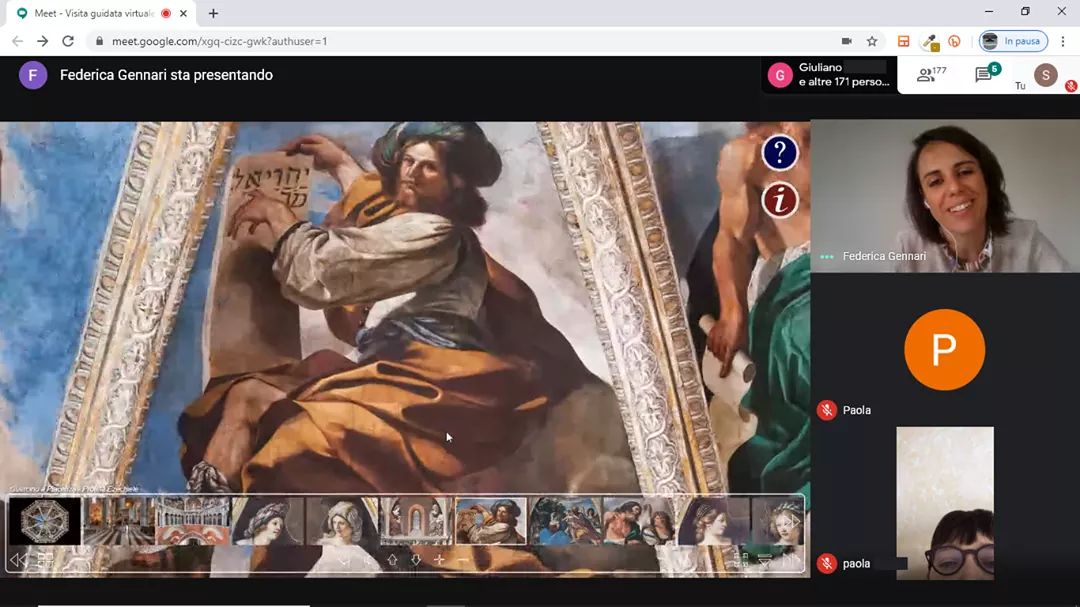Select the first turbaned woman portrait thumbnail

pos(267,521)
